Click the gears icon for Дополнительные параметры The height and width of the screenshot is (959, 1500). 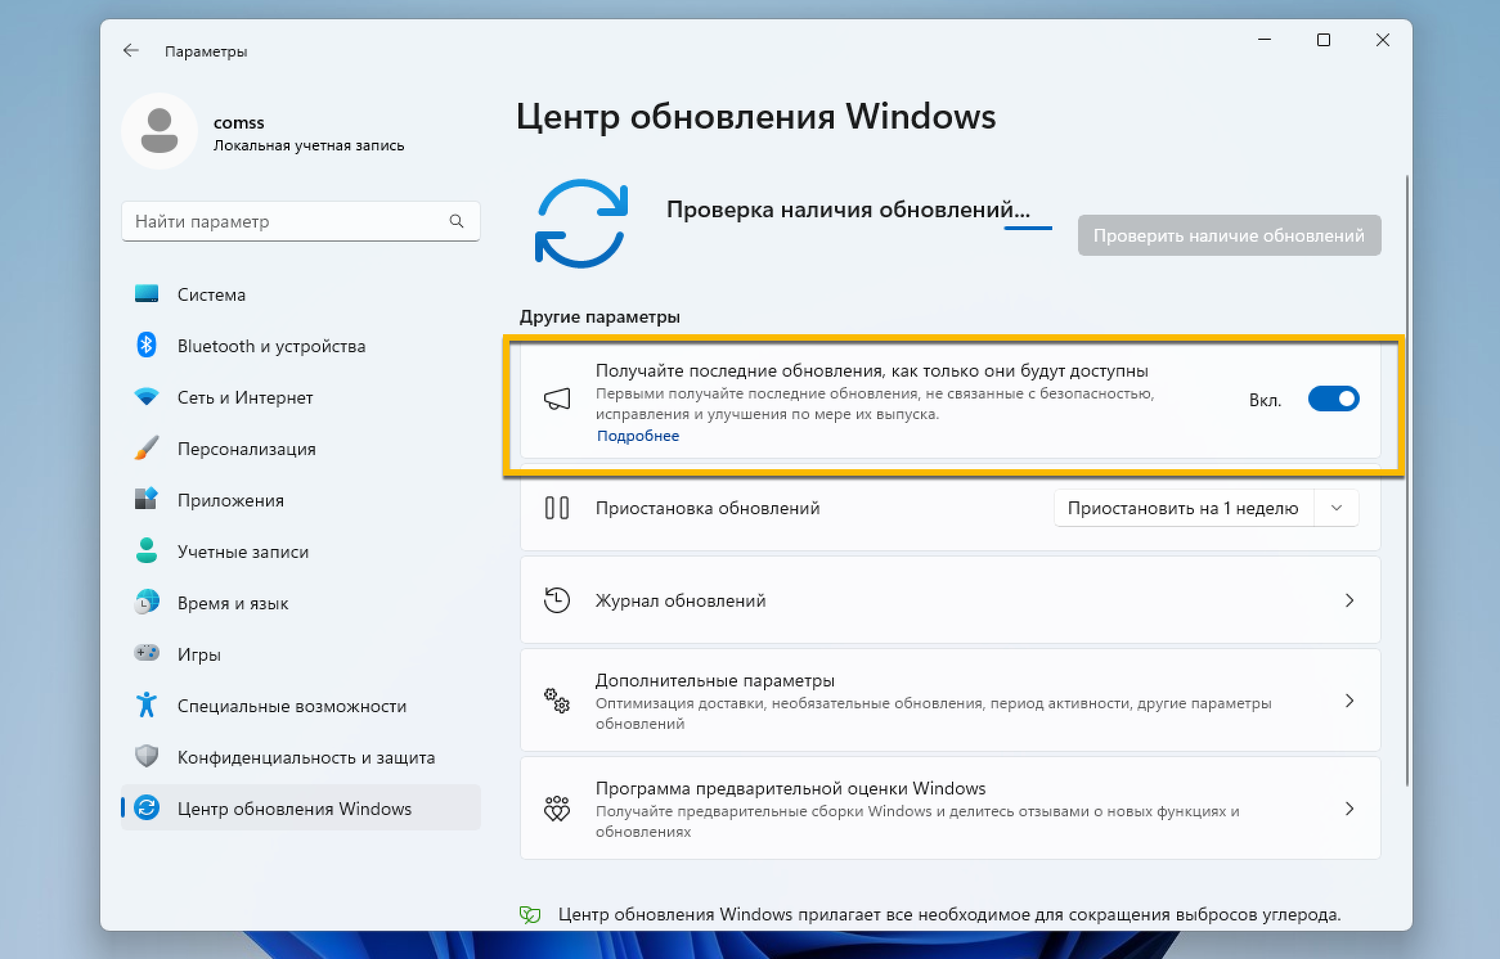[557, 700]
